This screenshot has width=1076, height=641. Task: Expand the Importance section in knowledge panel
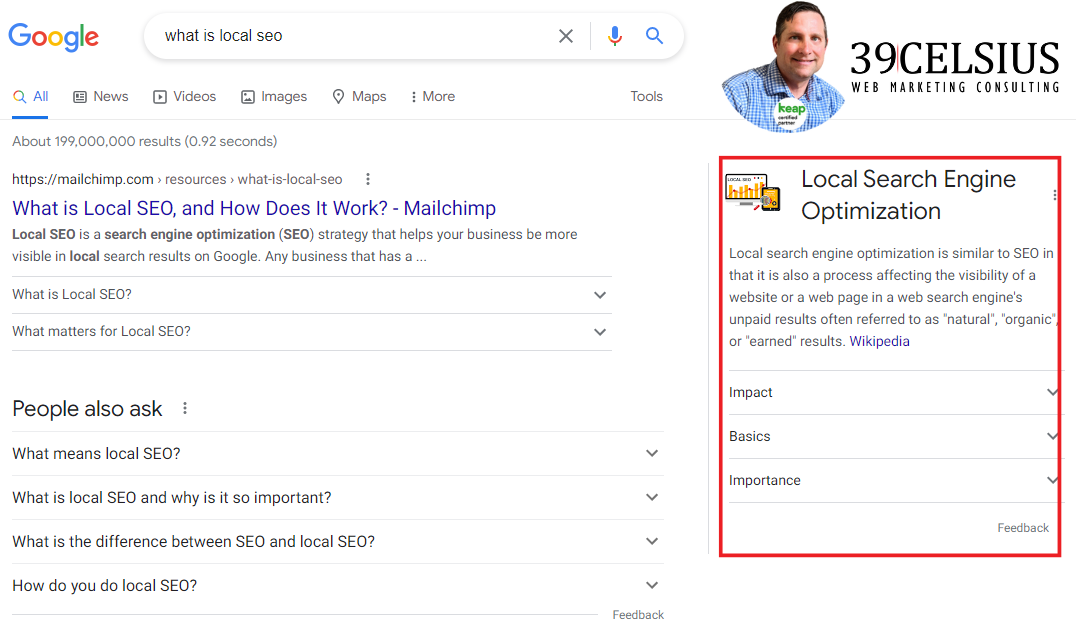coord(893,480)
